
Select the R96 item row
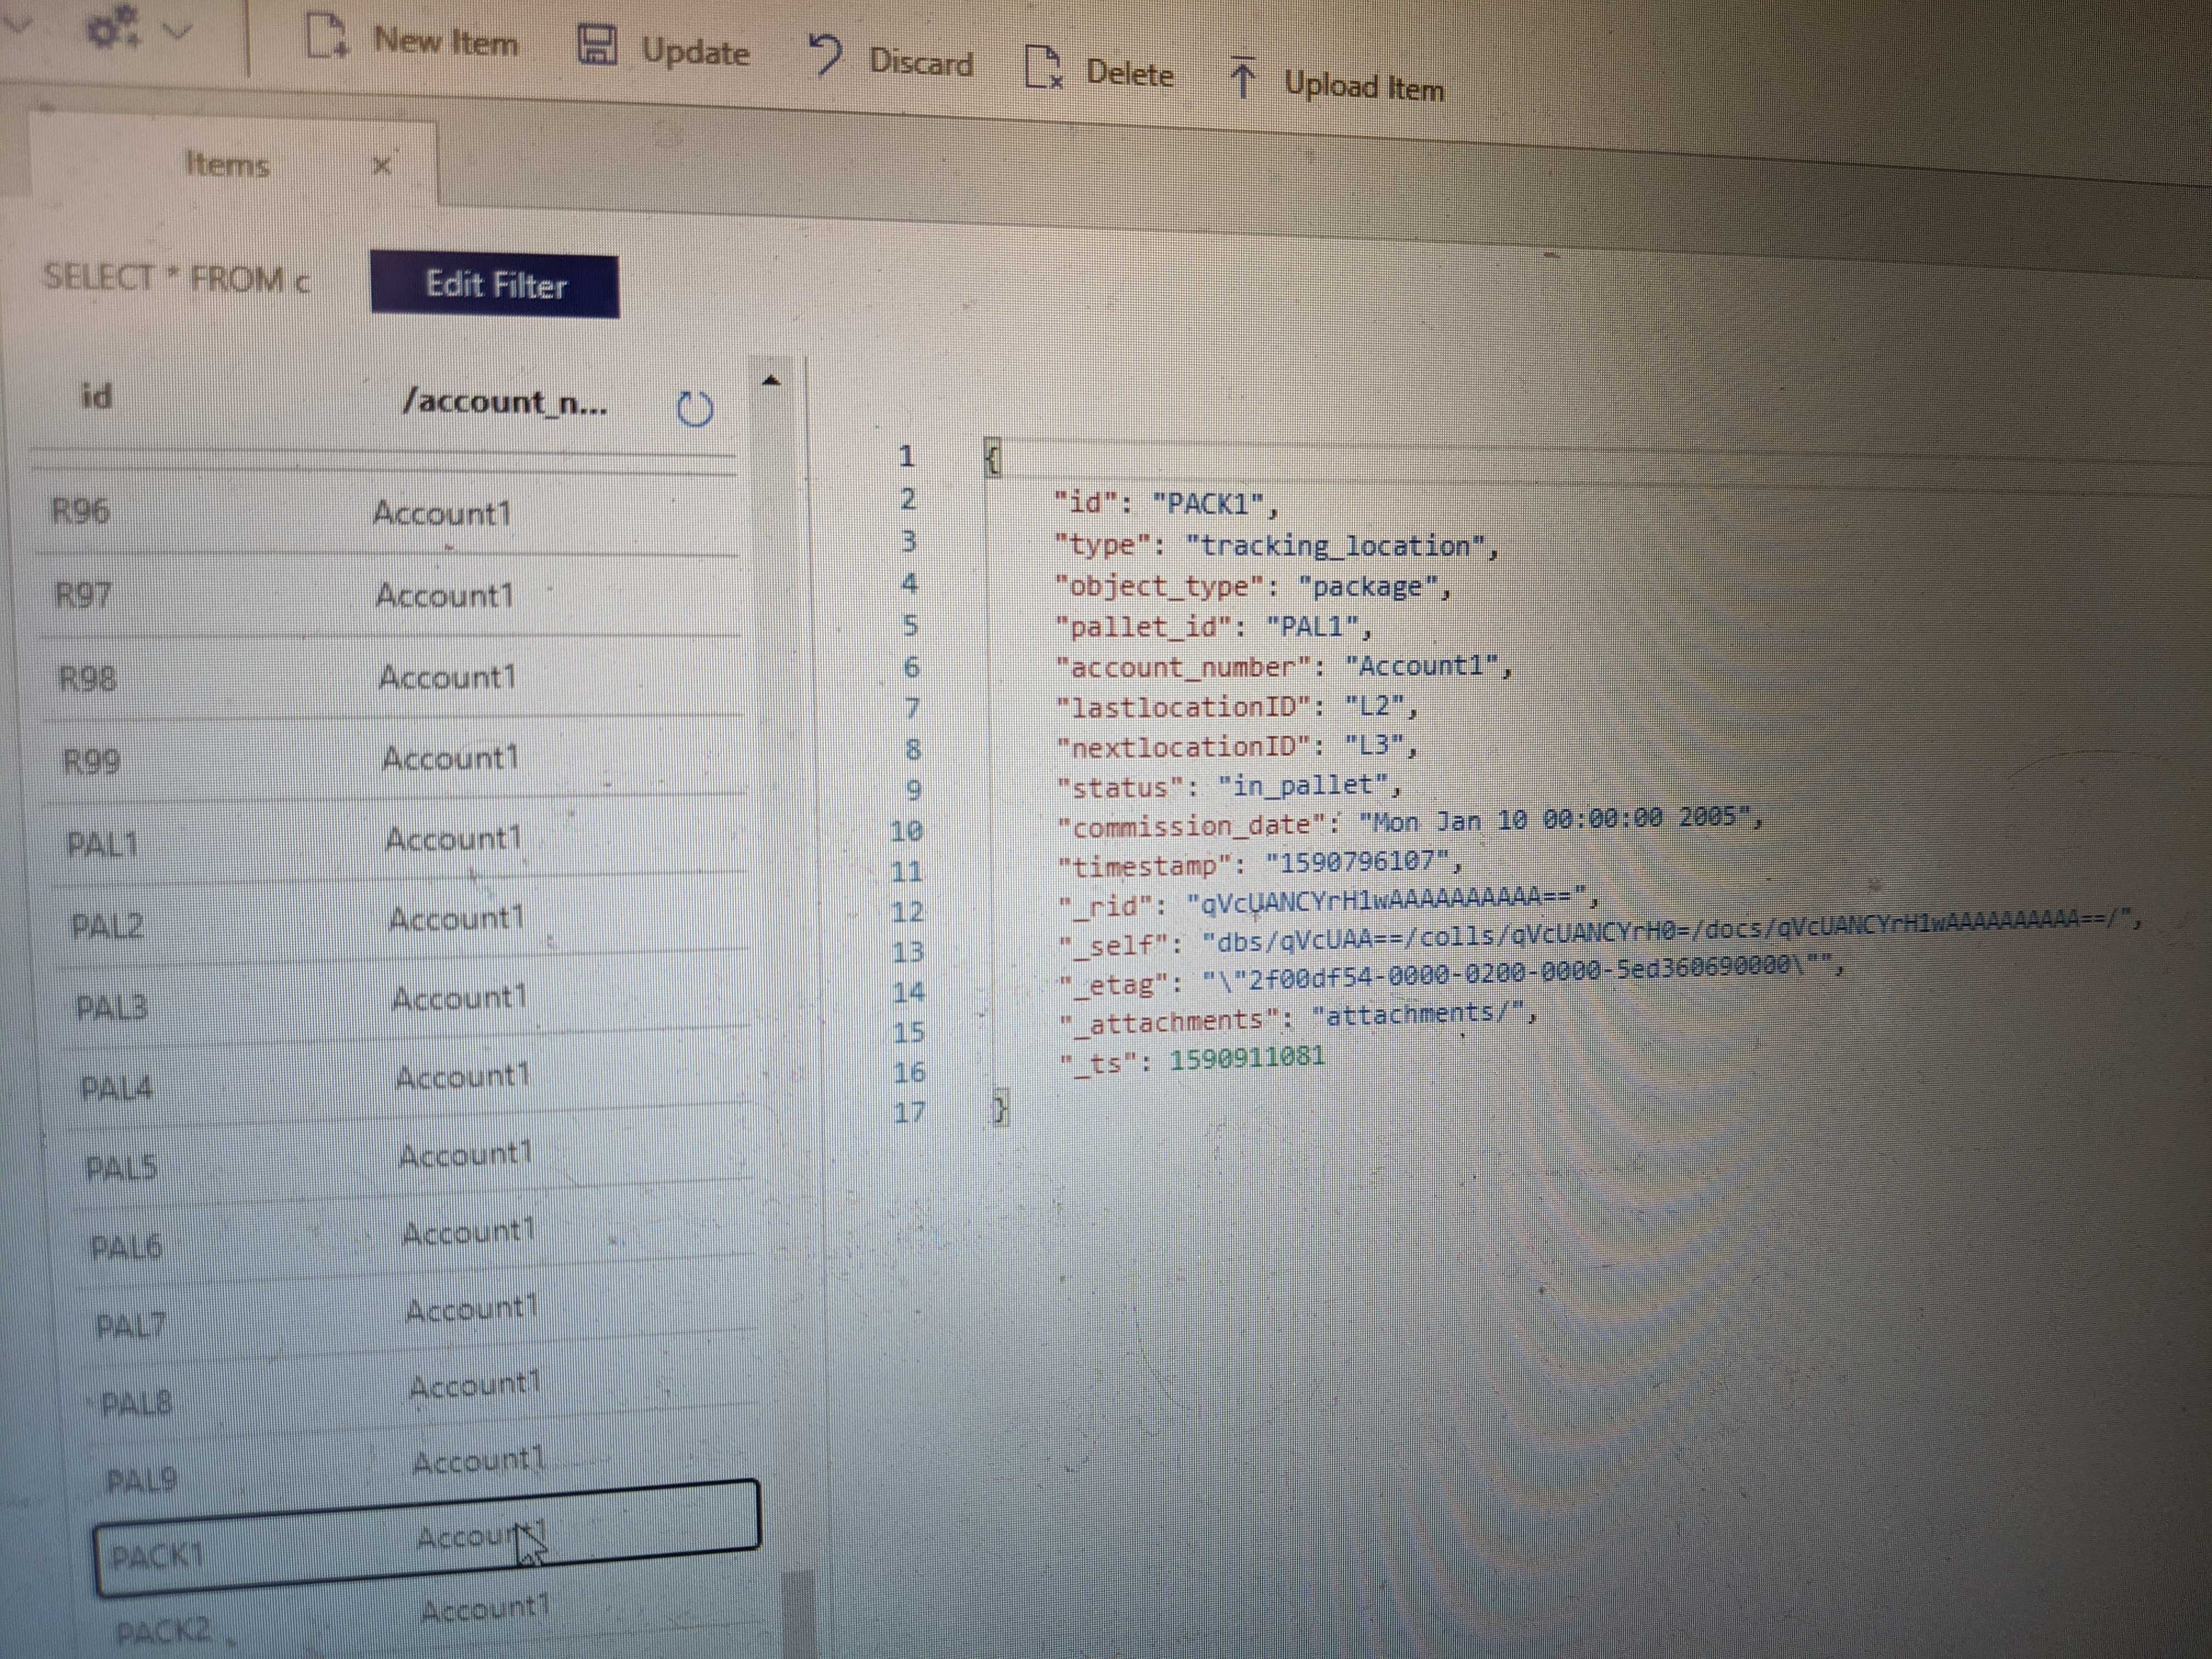click(81, 512)
